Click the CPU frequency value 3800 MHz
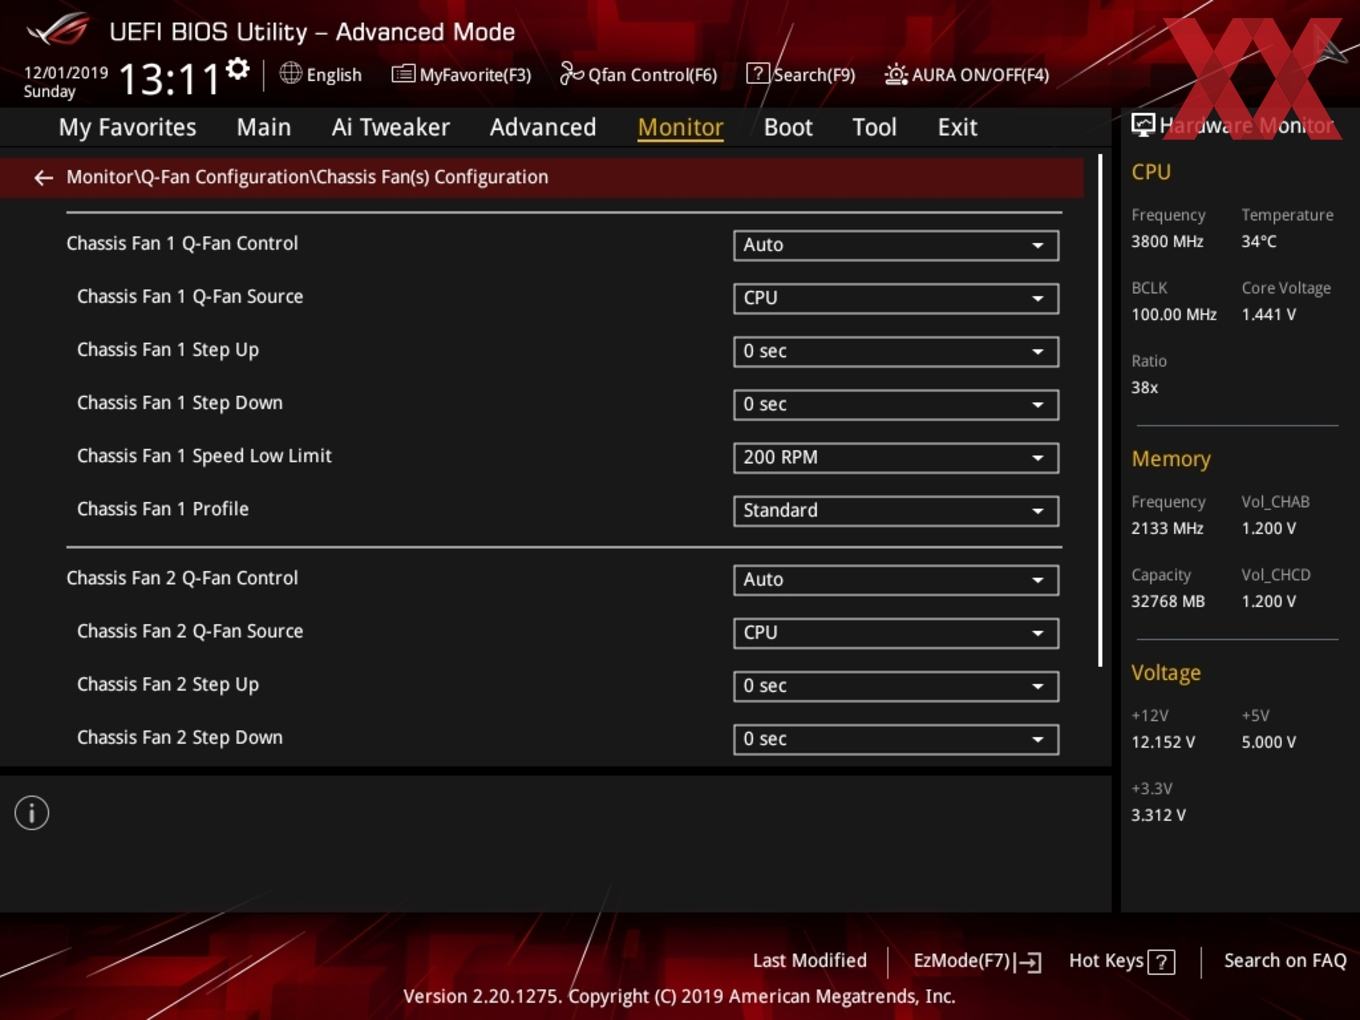Image resolution: width=1360 pixels, height=1020 pixels. (1167, 241)
